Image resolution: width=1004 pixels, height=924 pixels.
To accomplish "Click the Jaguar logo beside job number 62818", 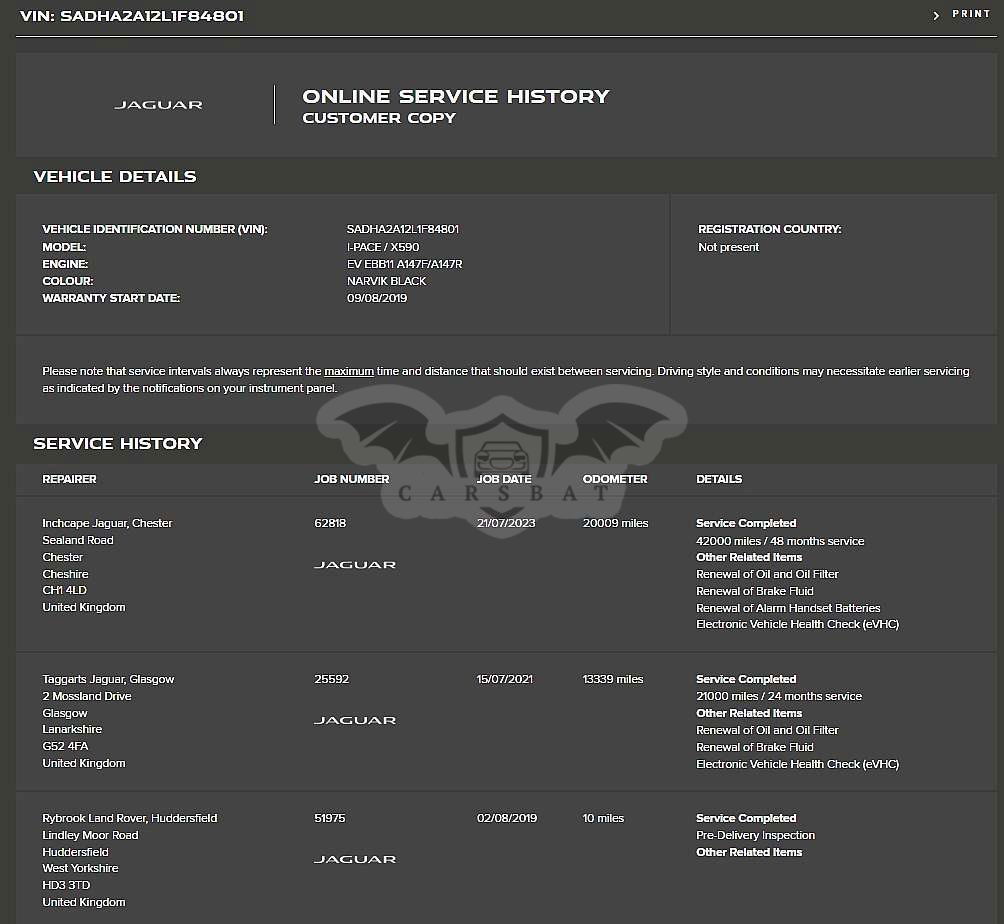I will [354, 565].
